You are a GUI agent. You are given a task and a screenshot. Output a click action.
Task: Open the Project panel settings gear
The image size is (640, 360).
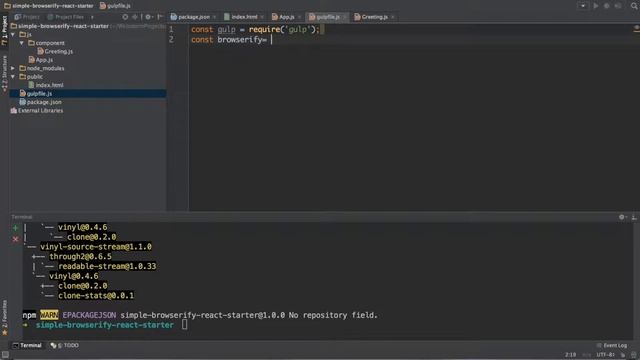[x=149, y=17]
